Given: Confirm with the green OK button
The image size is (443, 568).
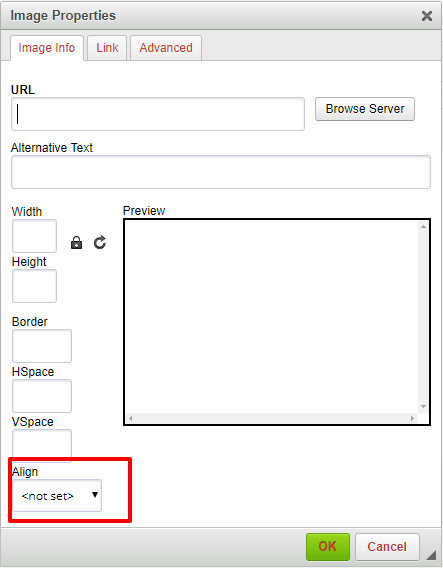Looking at the screenshot, I should [328, 546].
